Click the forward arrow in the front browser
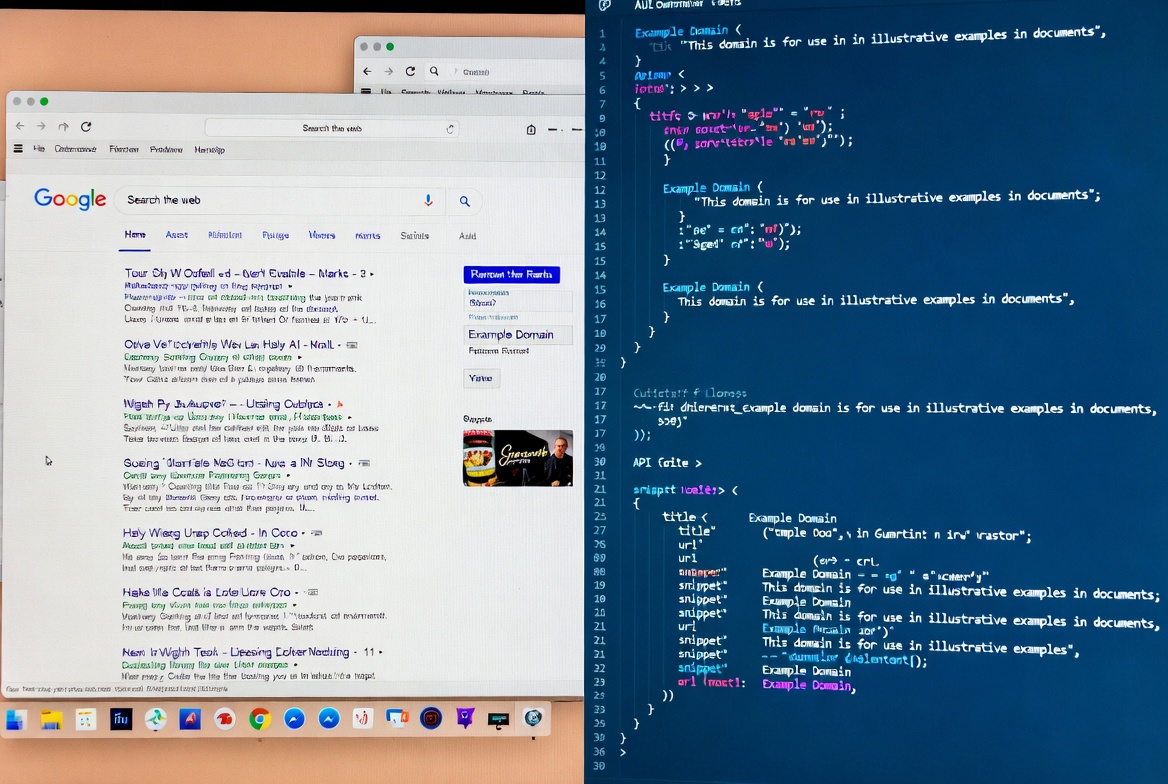This screenshot has width=1168, height=784. coord(42,126)
